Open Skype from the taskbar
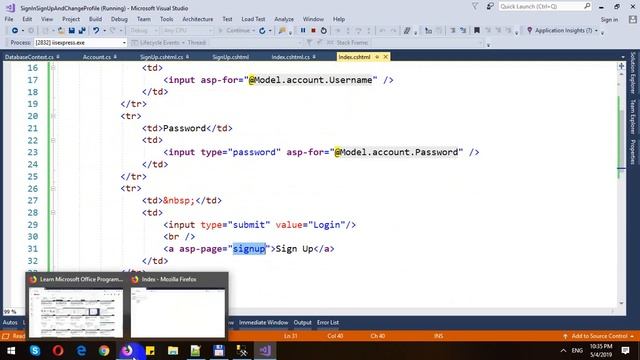 point(35,351)
